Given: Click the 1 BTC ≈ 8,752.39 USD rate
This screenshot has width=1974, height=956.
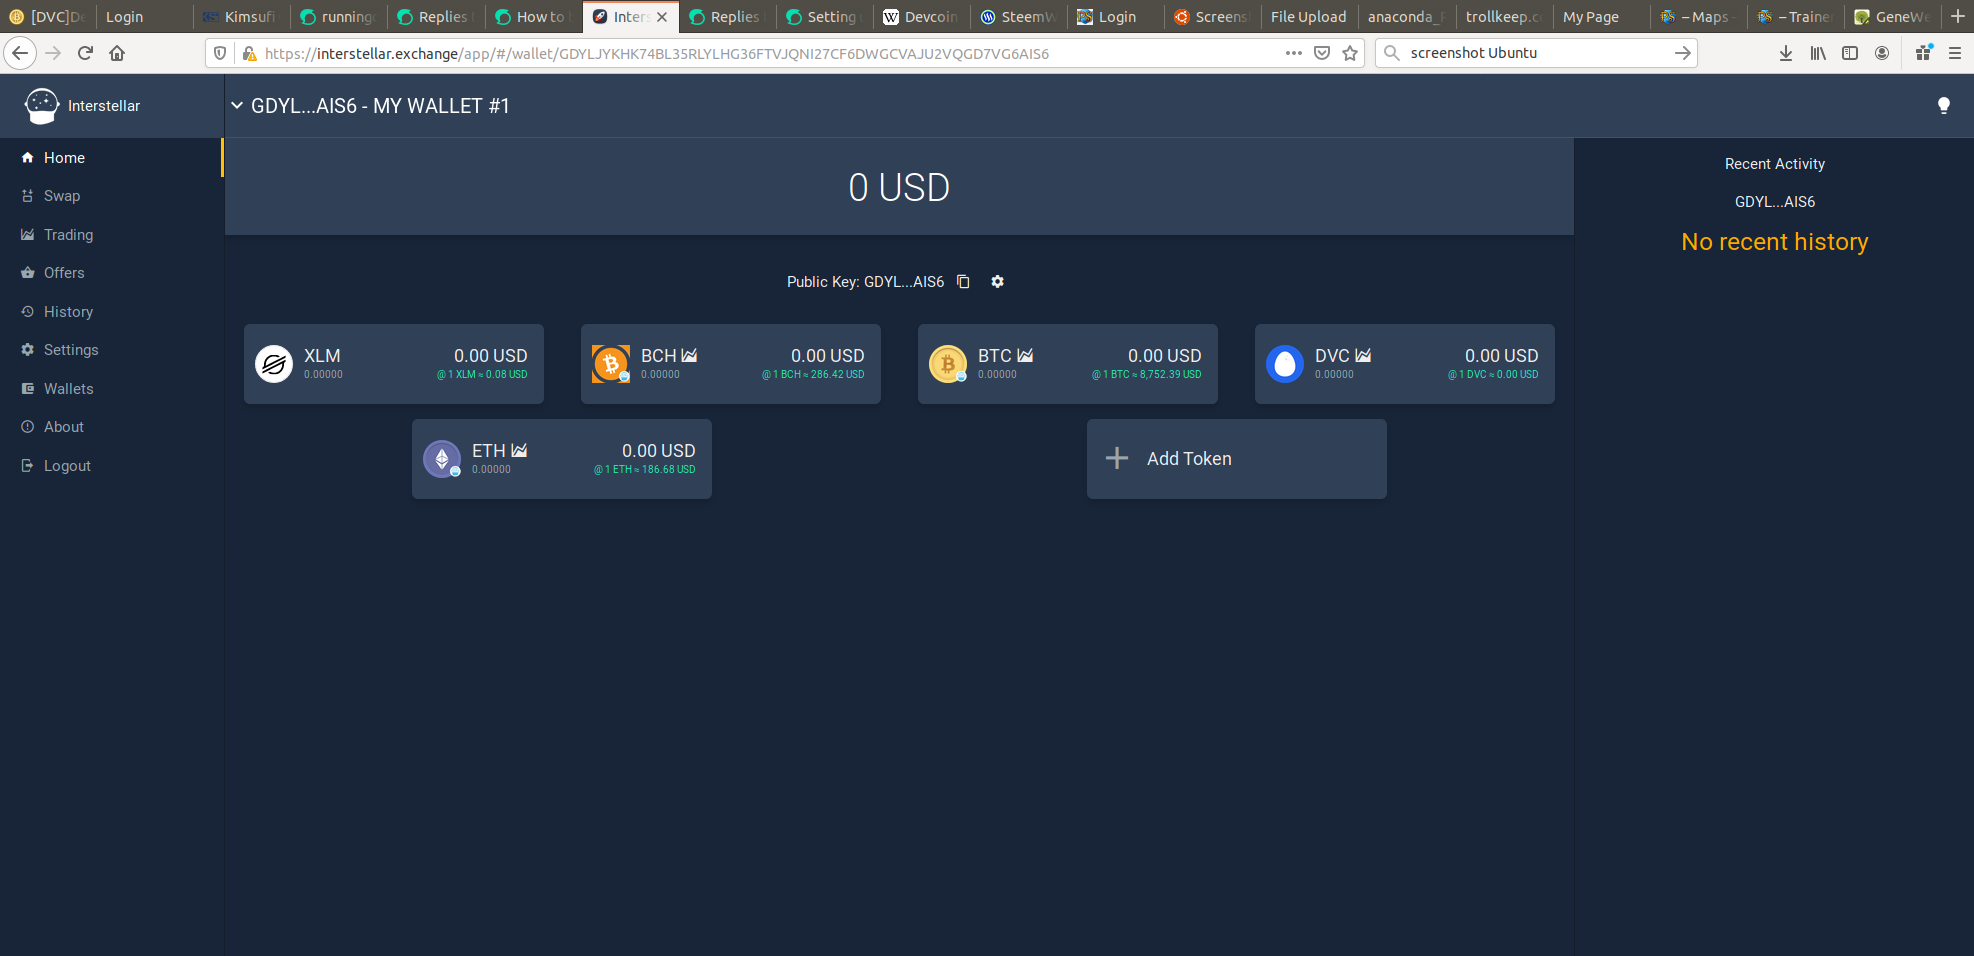Looking at the screenshot, I should [1146, 375].
